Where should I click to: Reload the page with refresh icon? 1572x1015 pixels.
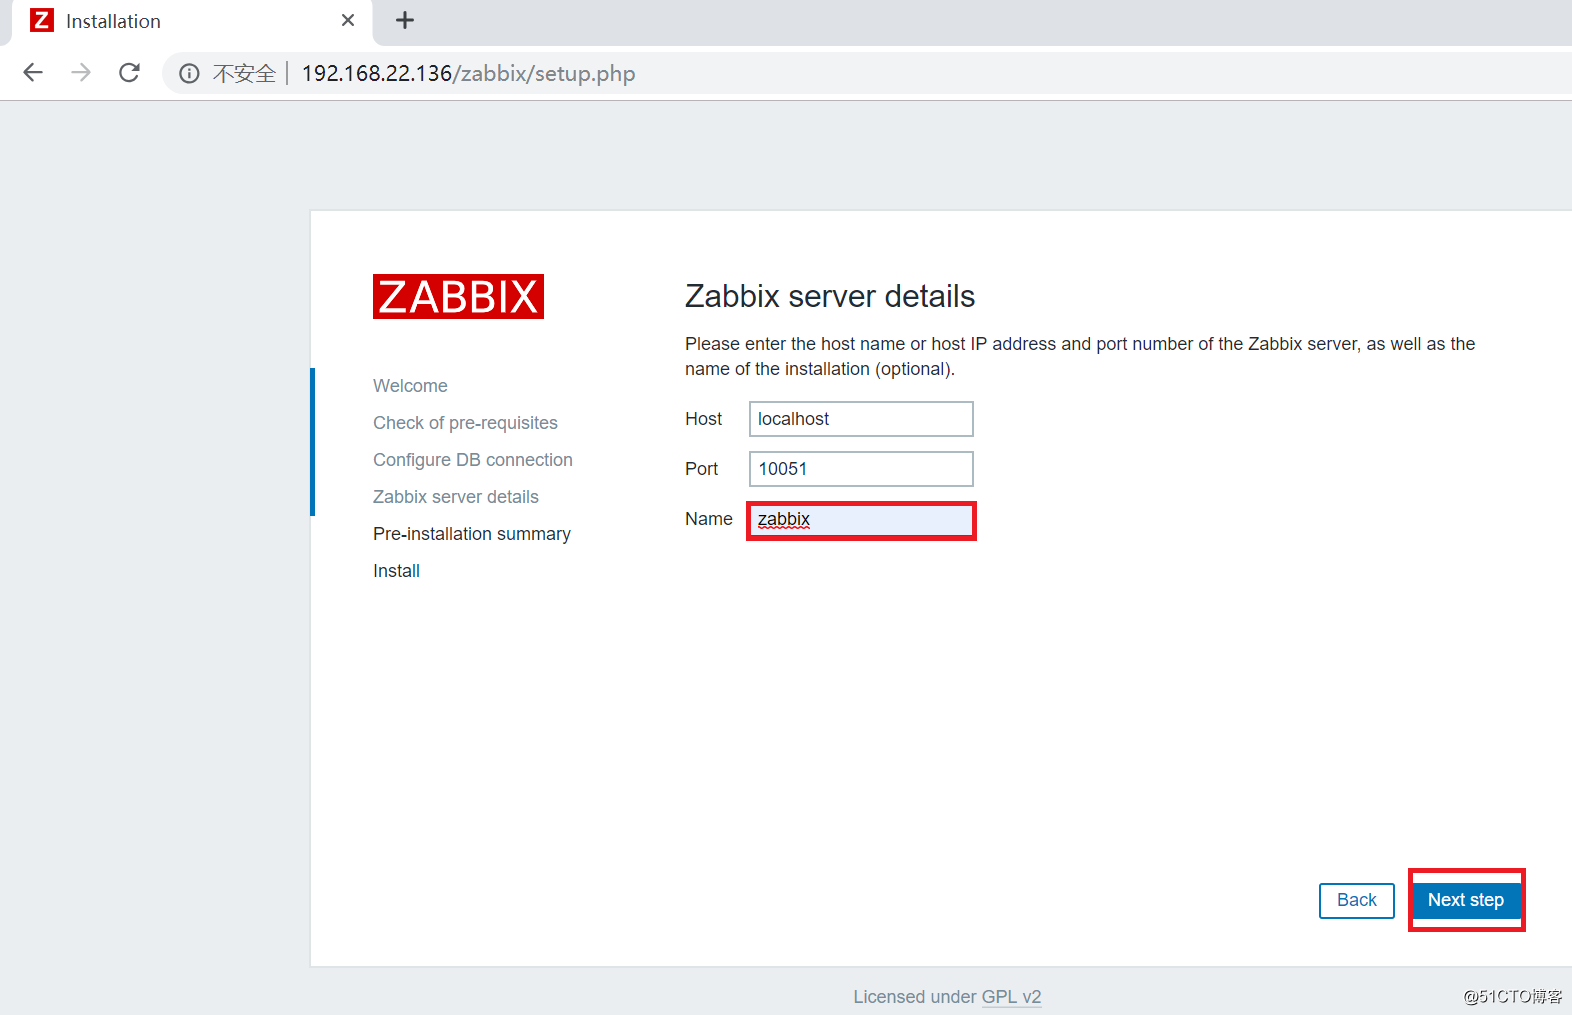[129, 73]
